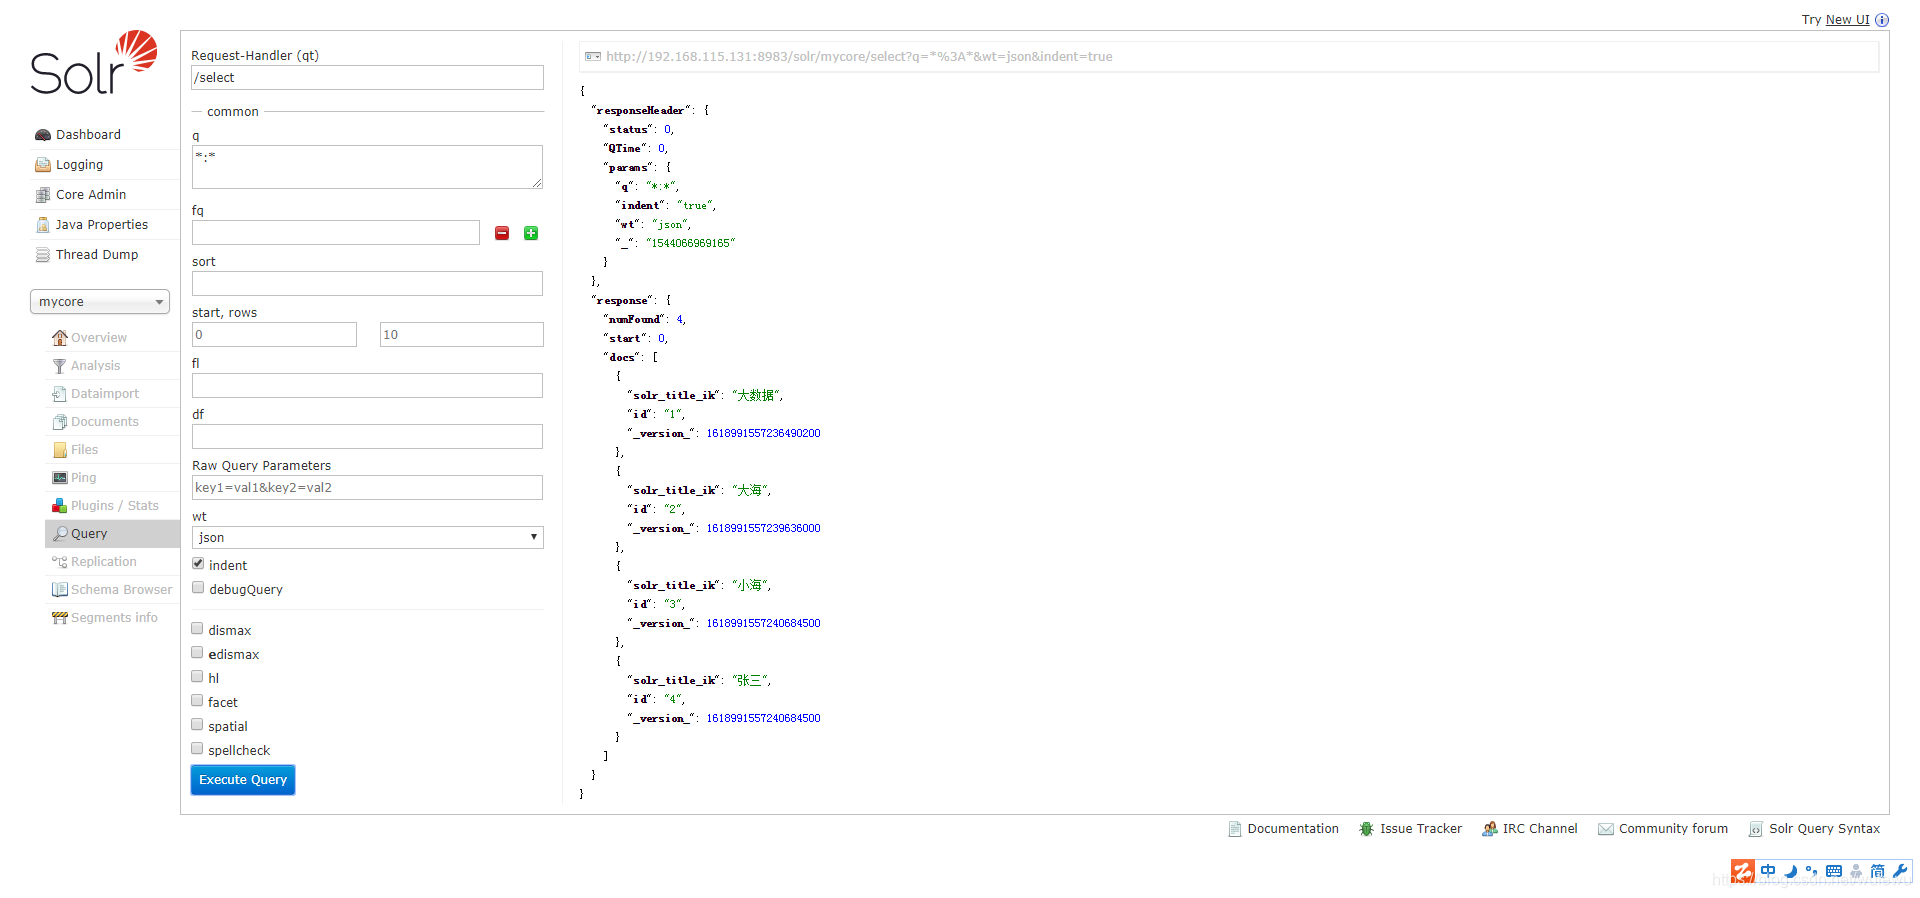
Task: Click the Logging icon
Action: tap(43, 165)
